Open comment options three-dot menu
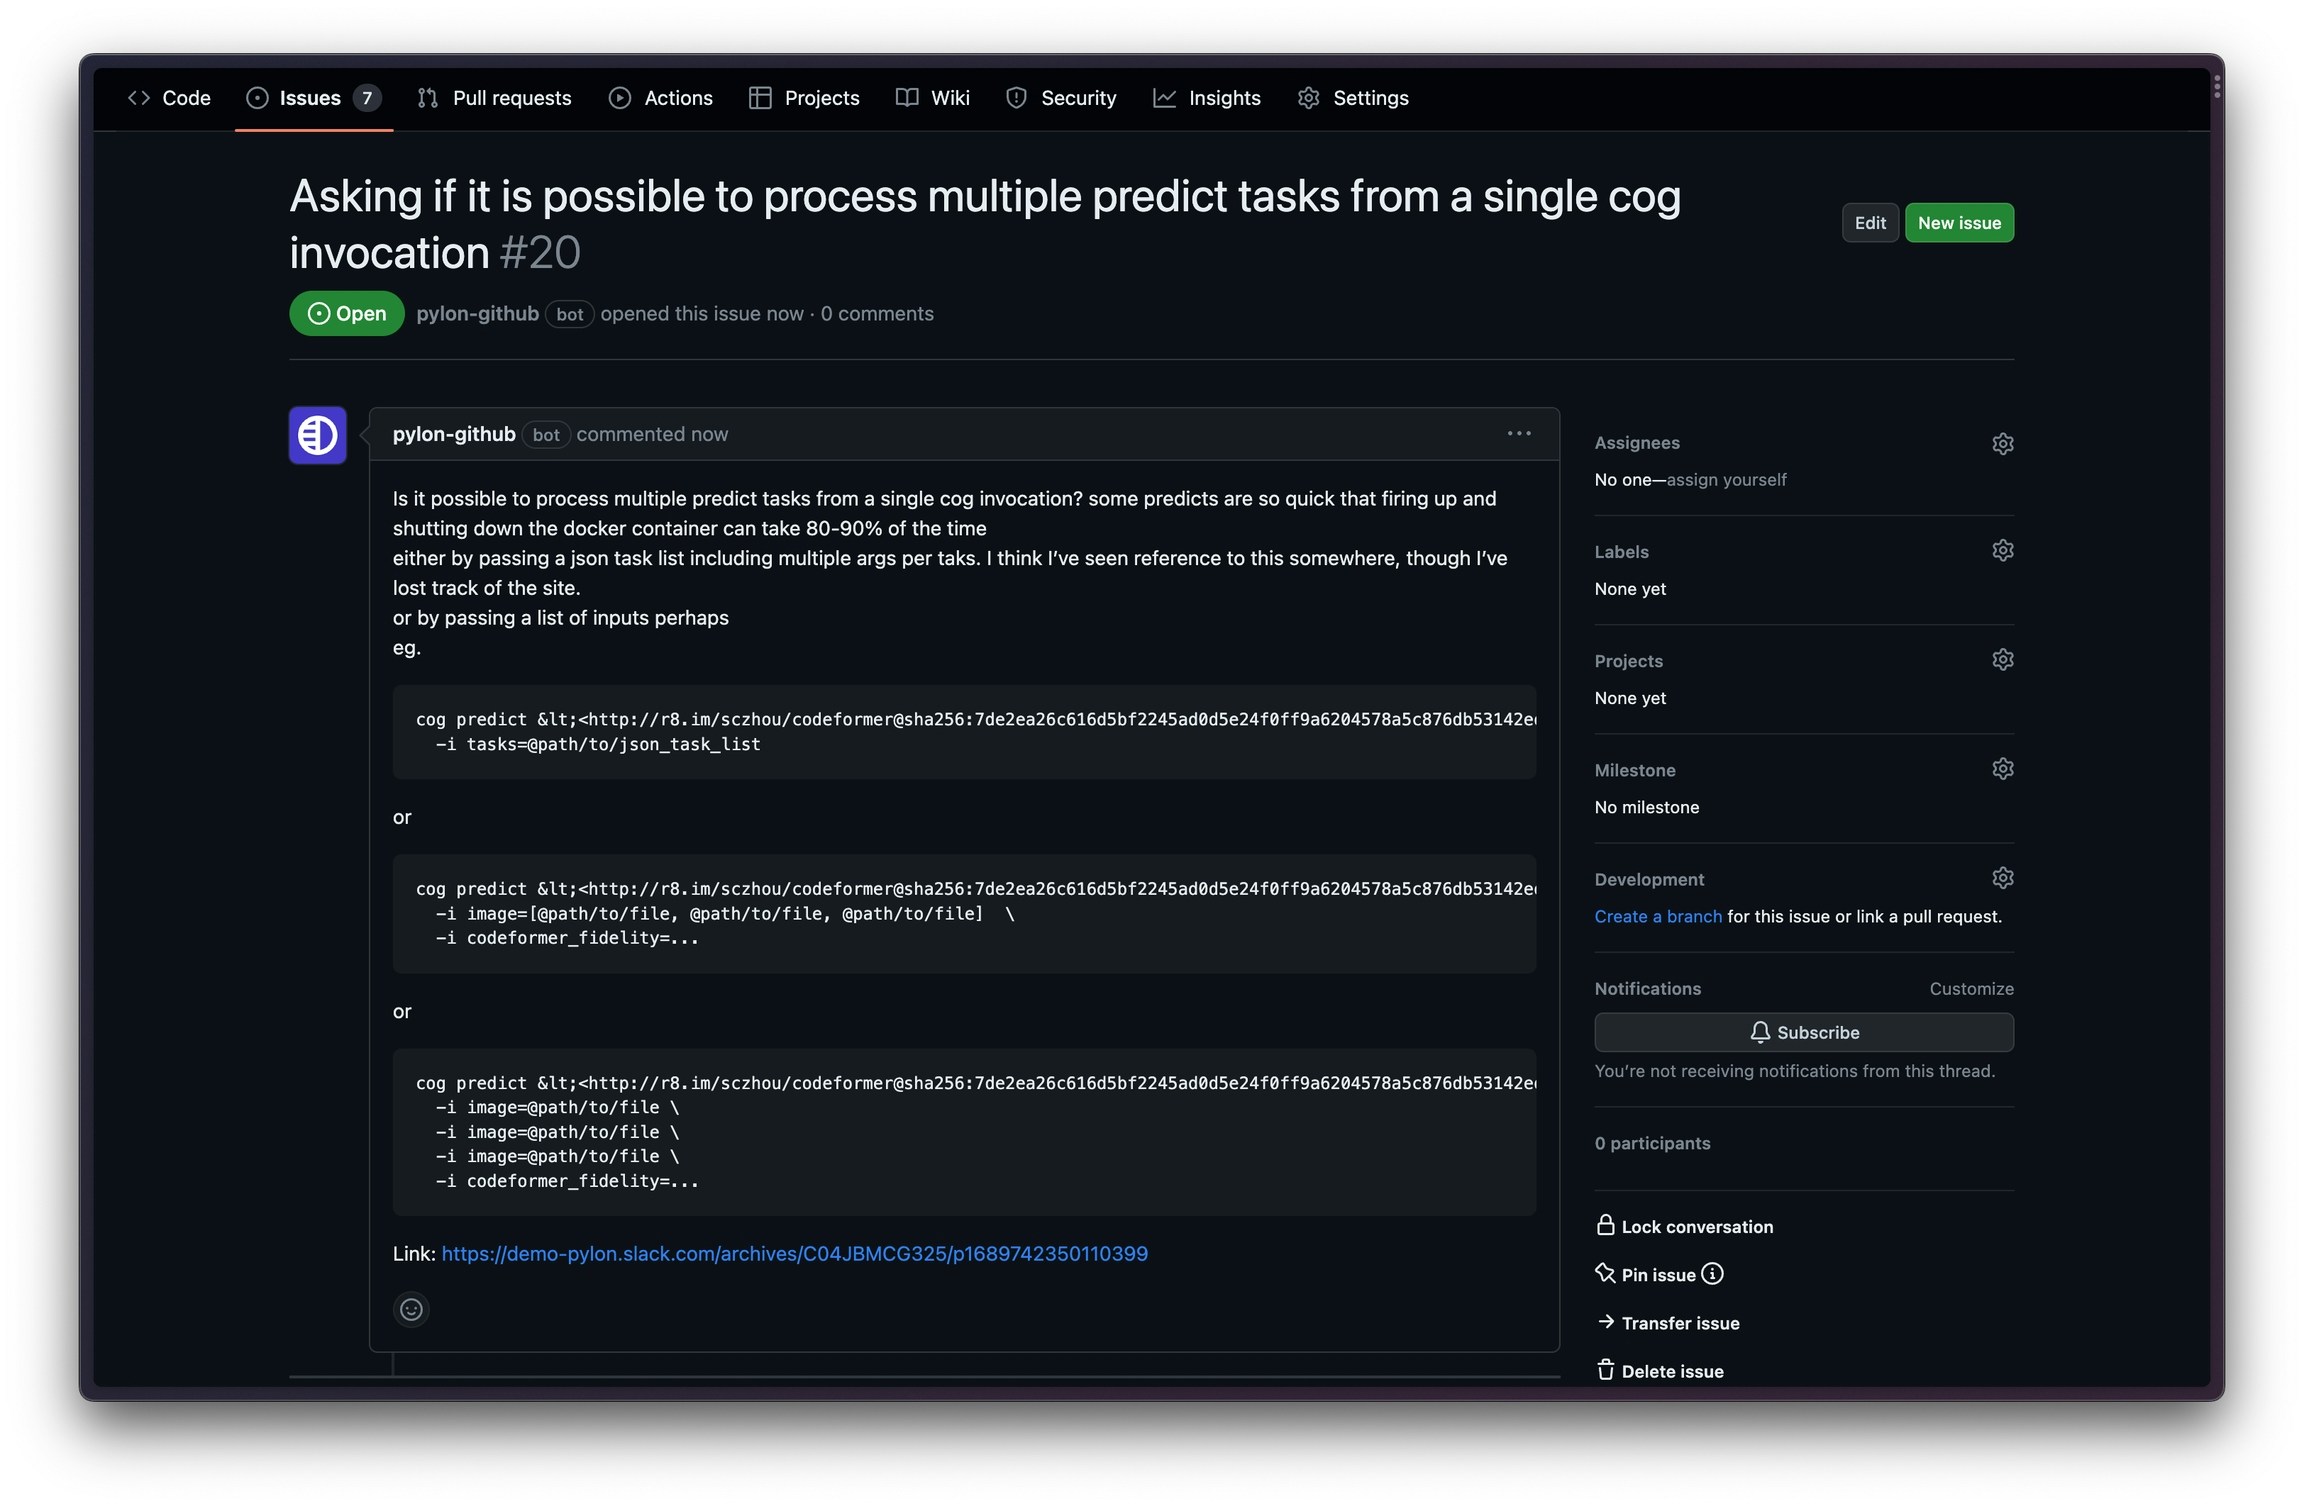This screenshot has height=1506, width=2304. coord(1518,434)
